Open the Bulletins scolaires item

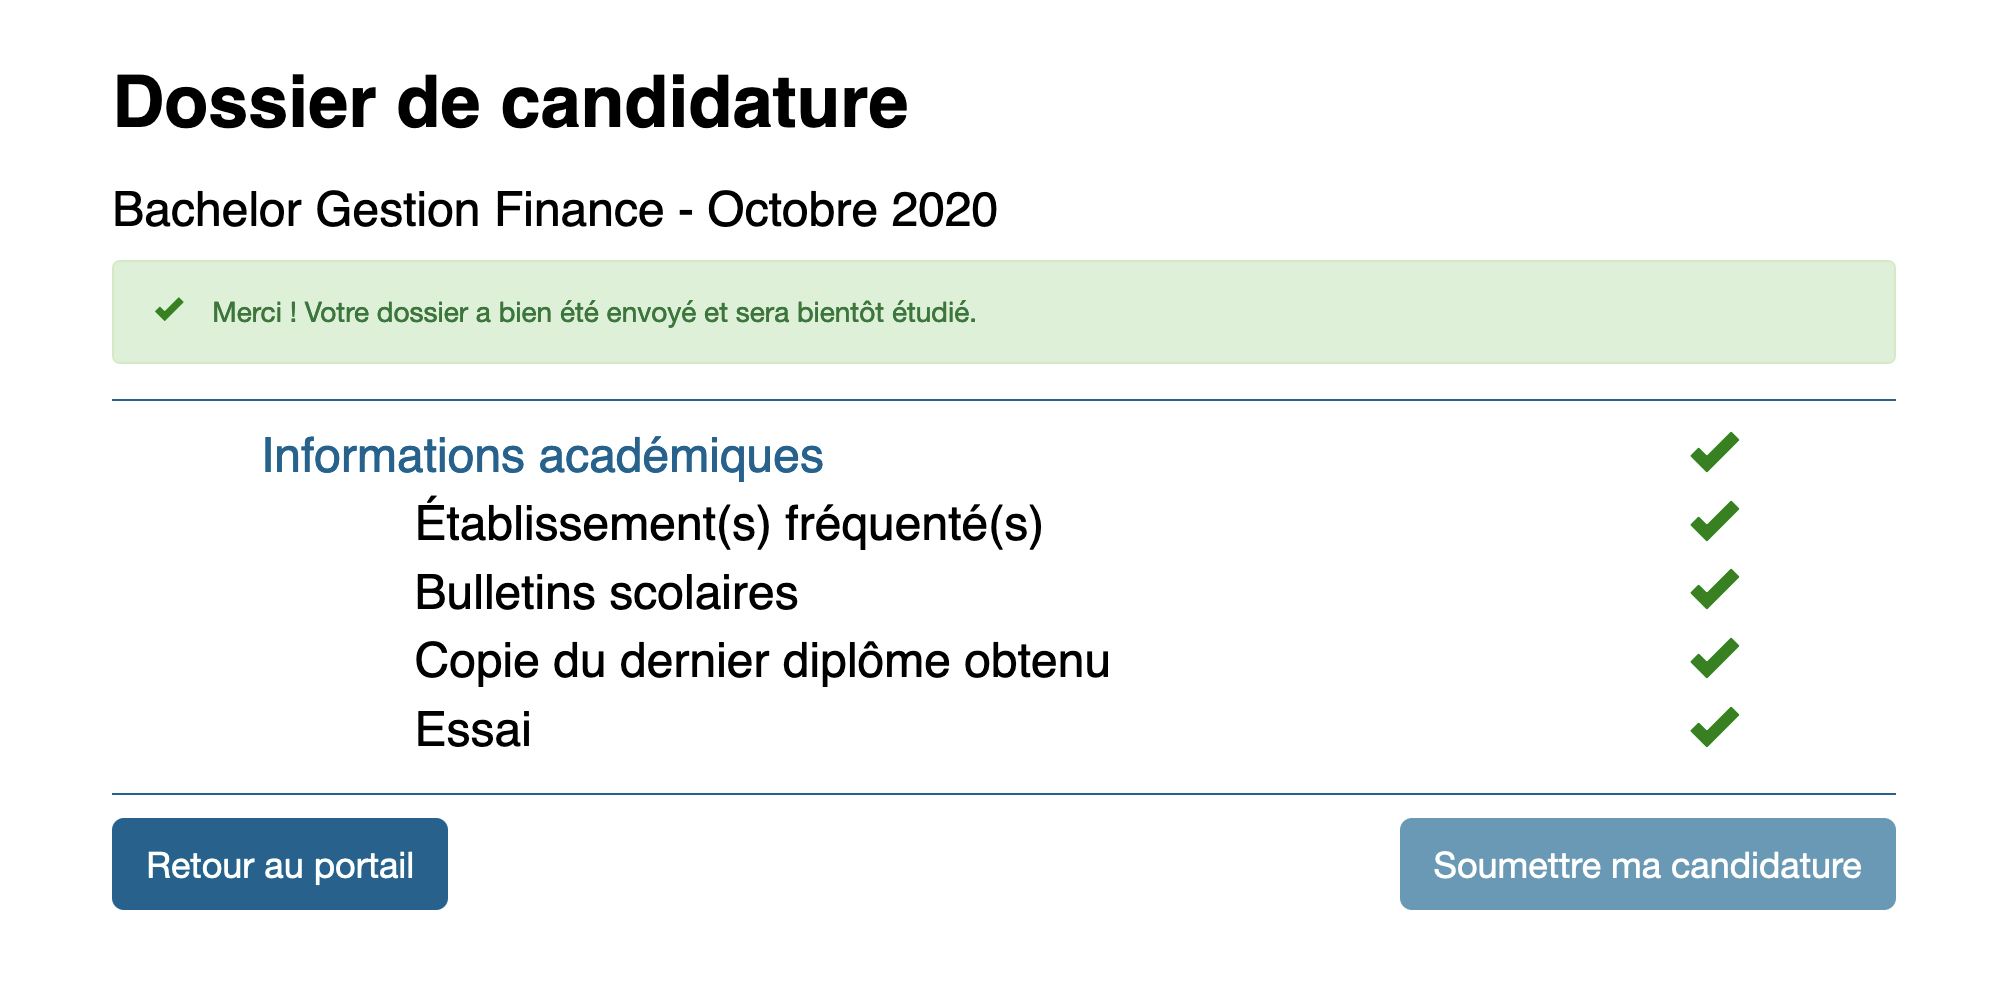tap(606, 593)
